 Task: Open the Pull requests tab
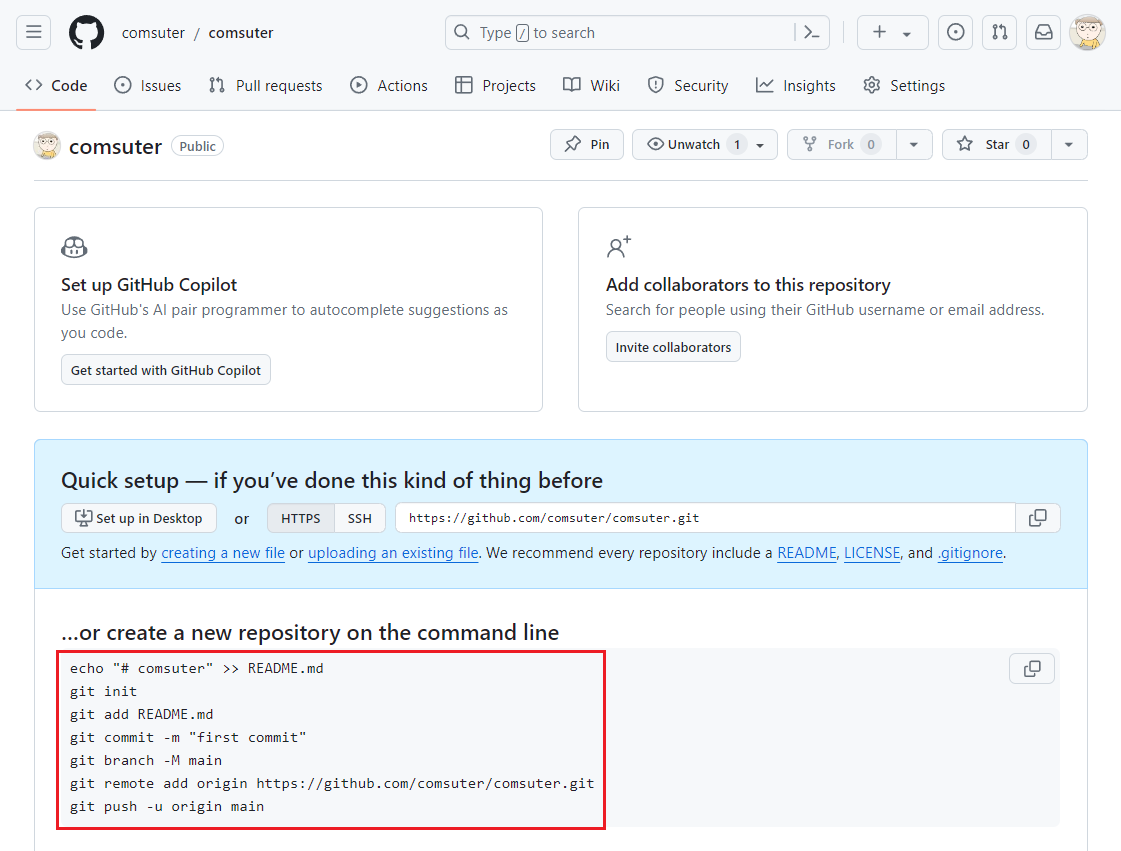coord(266,86)
